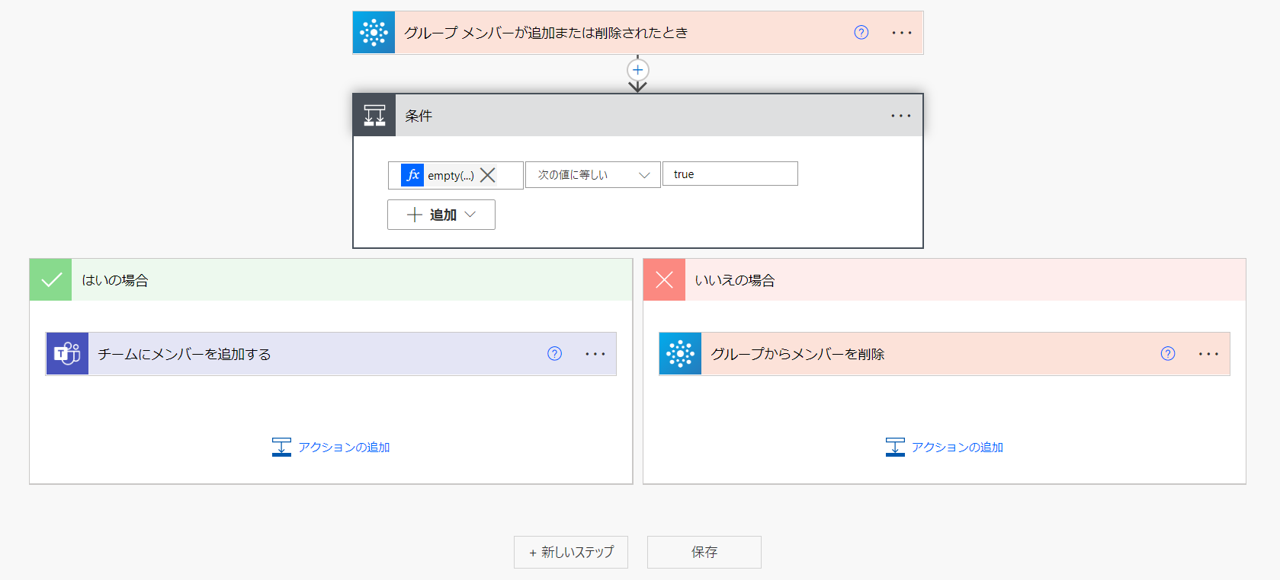Open the trigger card options menu
Viewport: 1280px width, 580px height.
[x=901, y=32]
